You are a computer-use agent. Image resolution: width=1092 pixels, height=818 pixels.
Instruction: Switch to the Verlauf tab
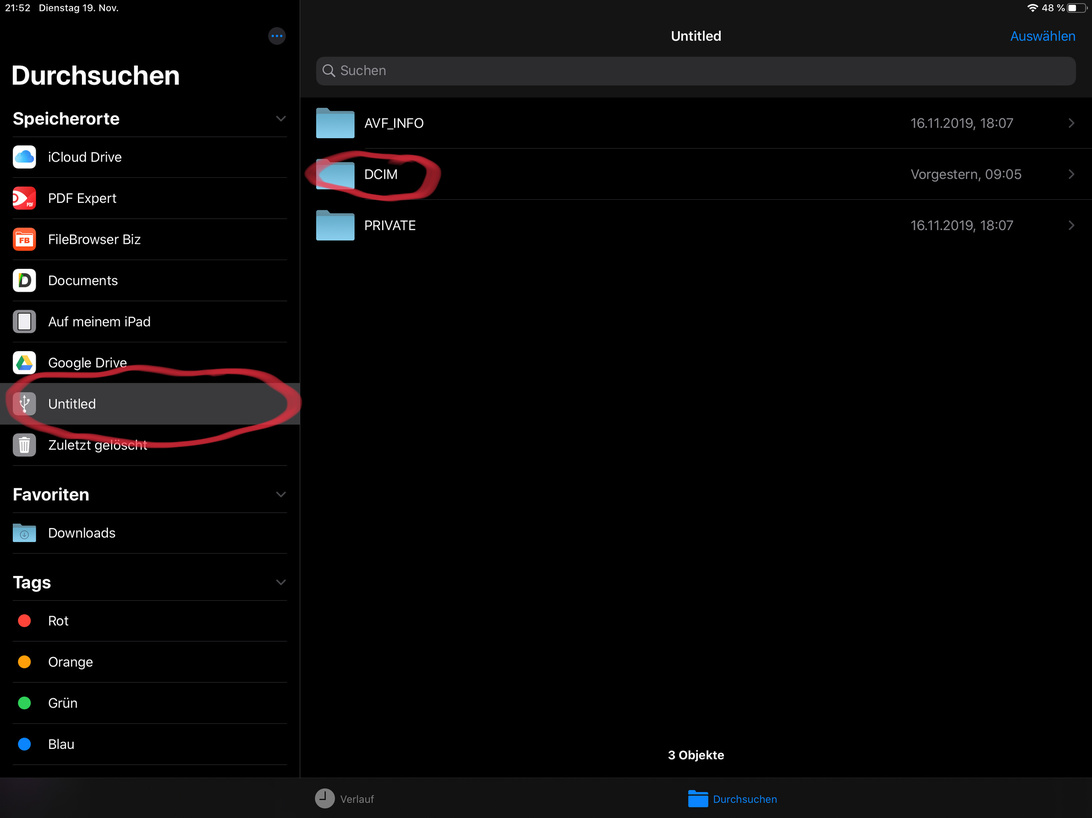[345, 799]
